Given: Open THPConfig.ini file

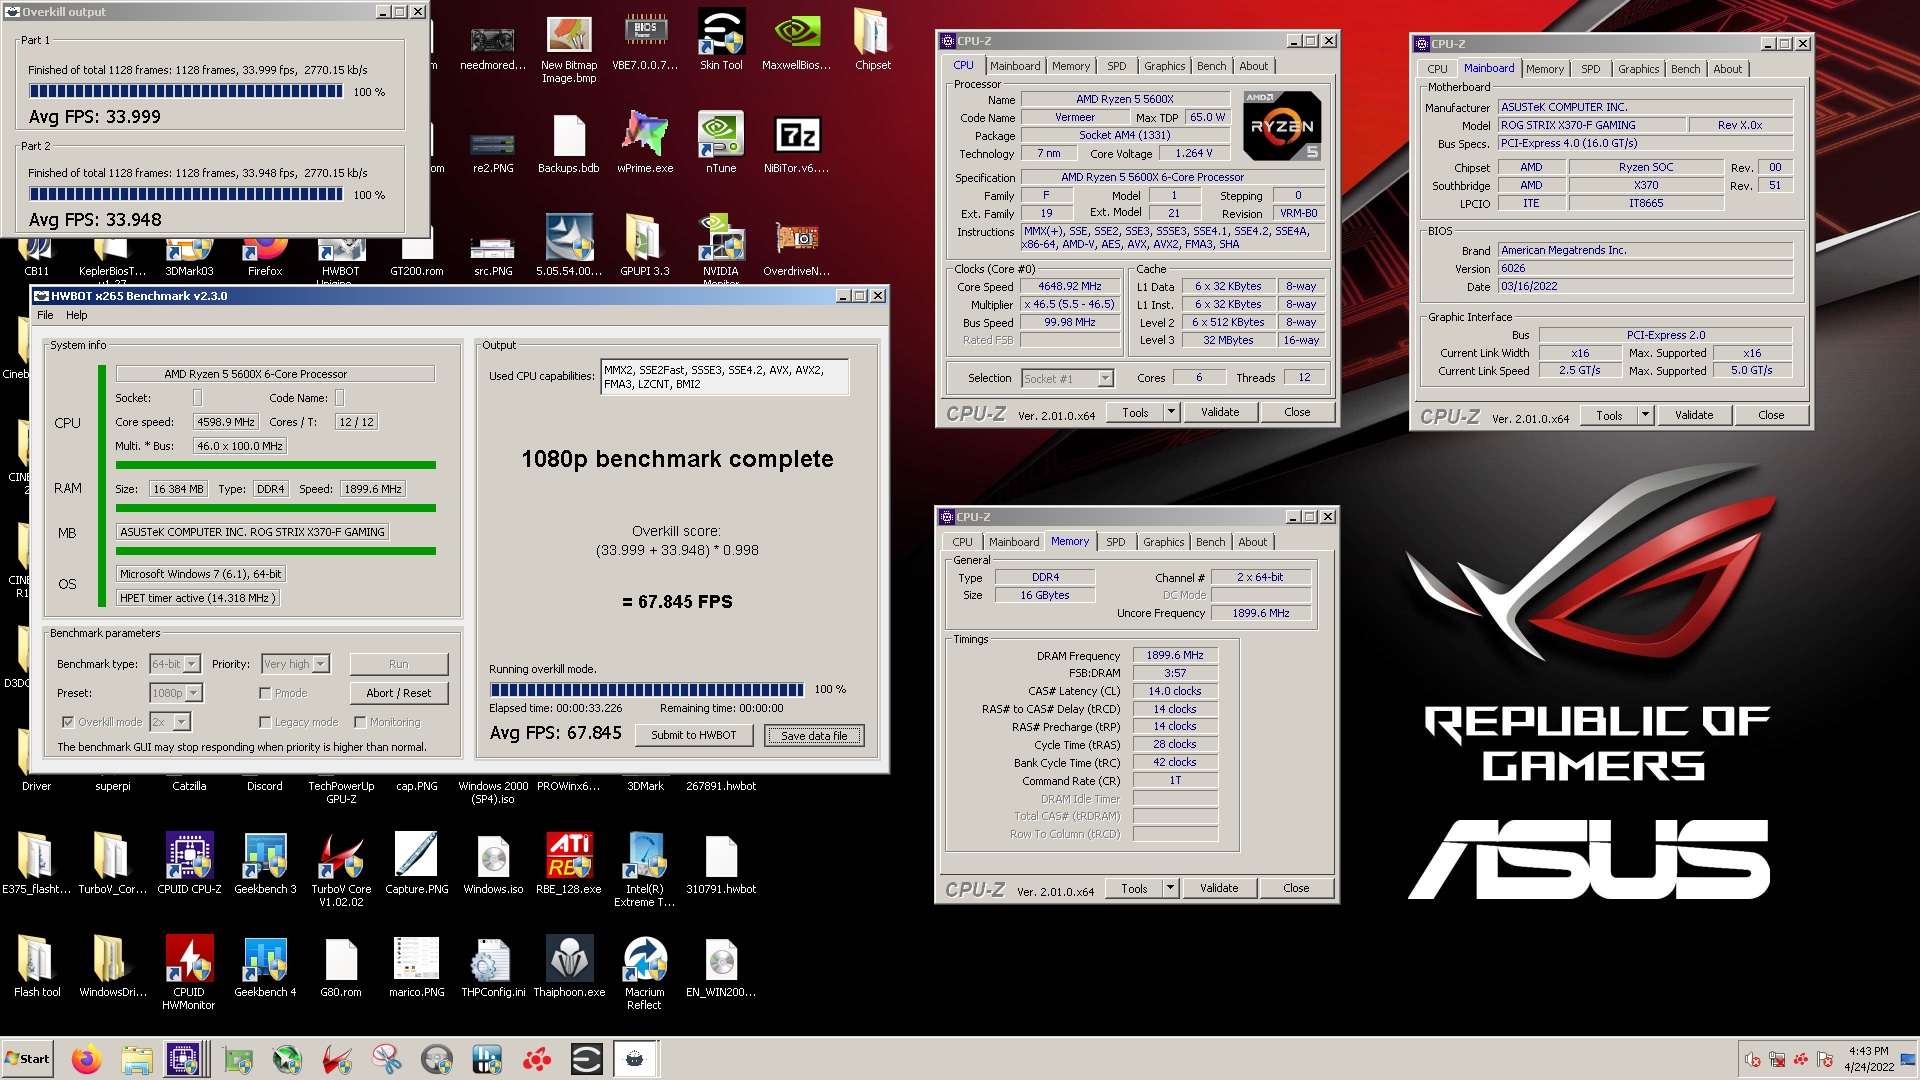Looking at the screenshot, I should point(493,968).
